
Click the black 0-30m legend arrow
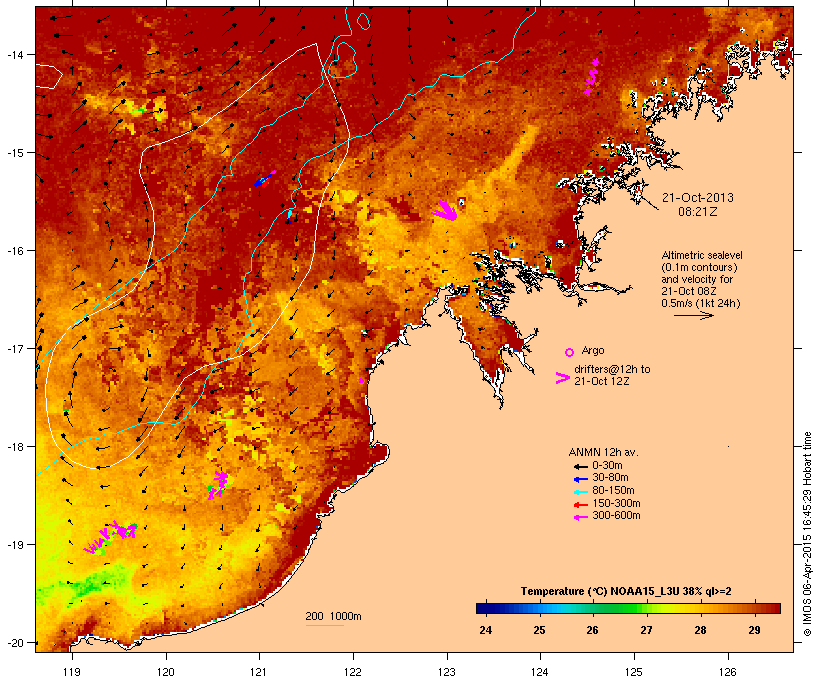(580, 466)
